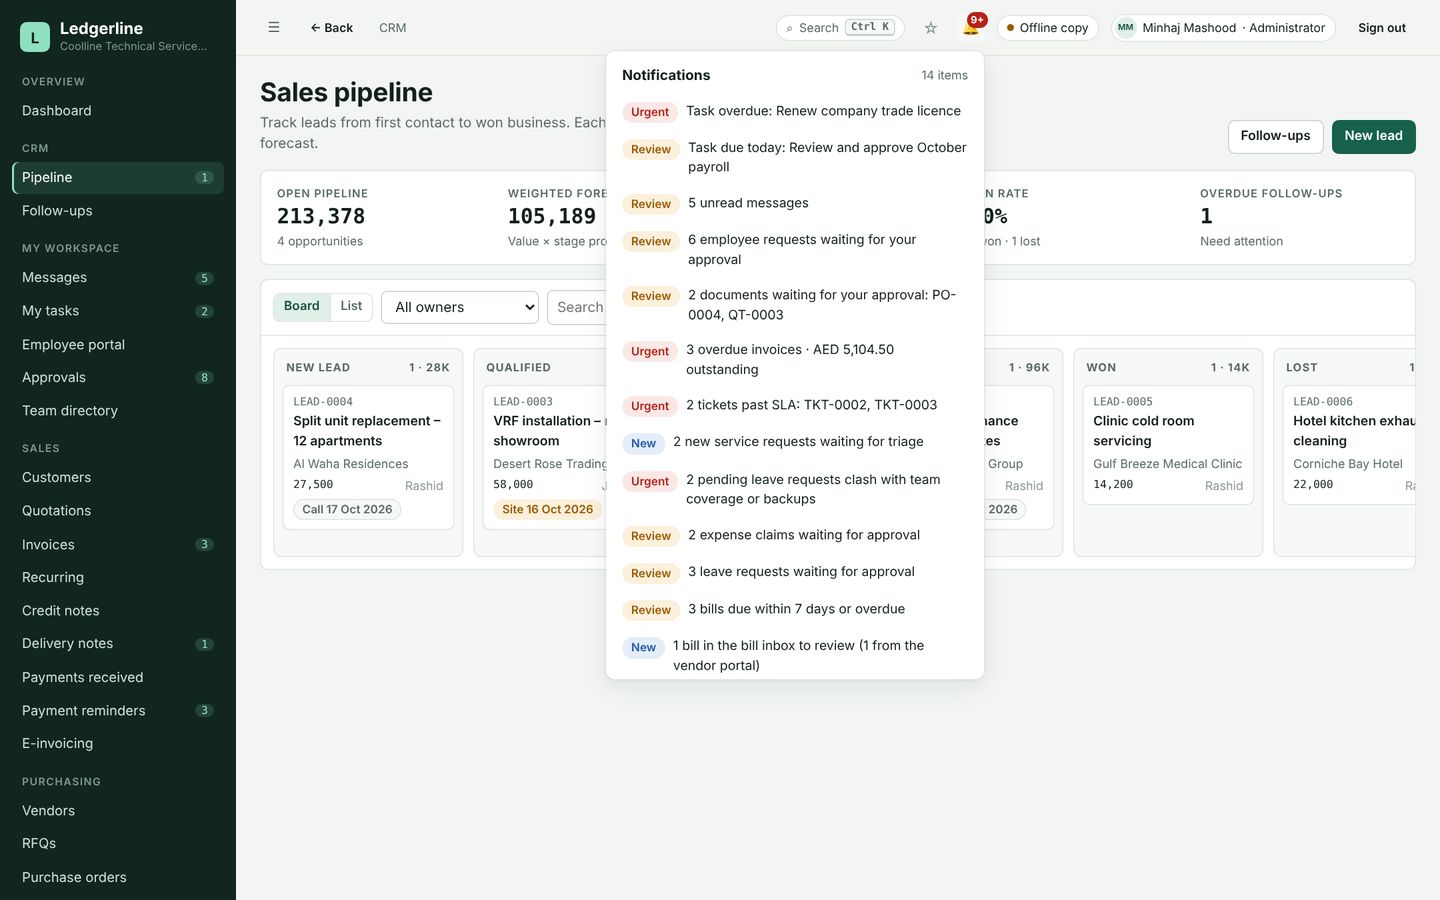Click the New lead button

(1374, 137)
